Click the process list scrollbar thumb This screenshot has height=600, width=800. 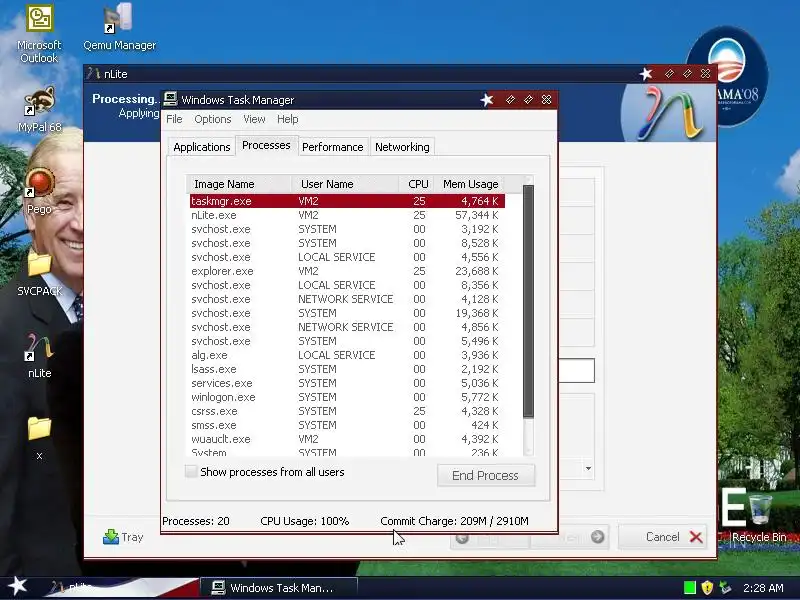click(528, 301)
